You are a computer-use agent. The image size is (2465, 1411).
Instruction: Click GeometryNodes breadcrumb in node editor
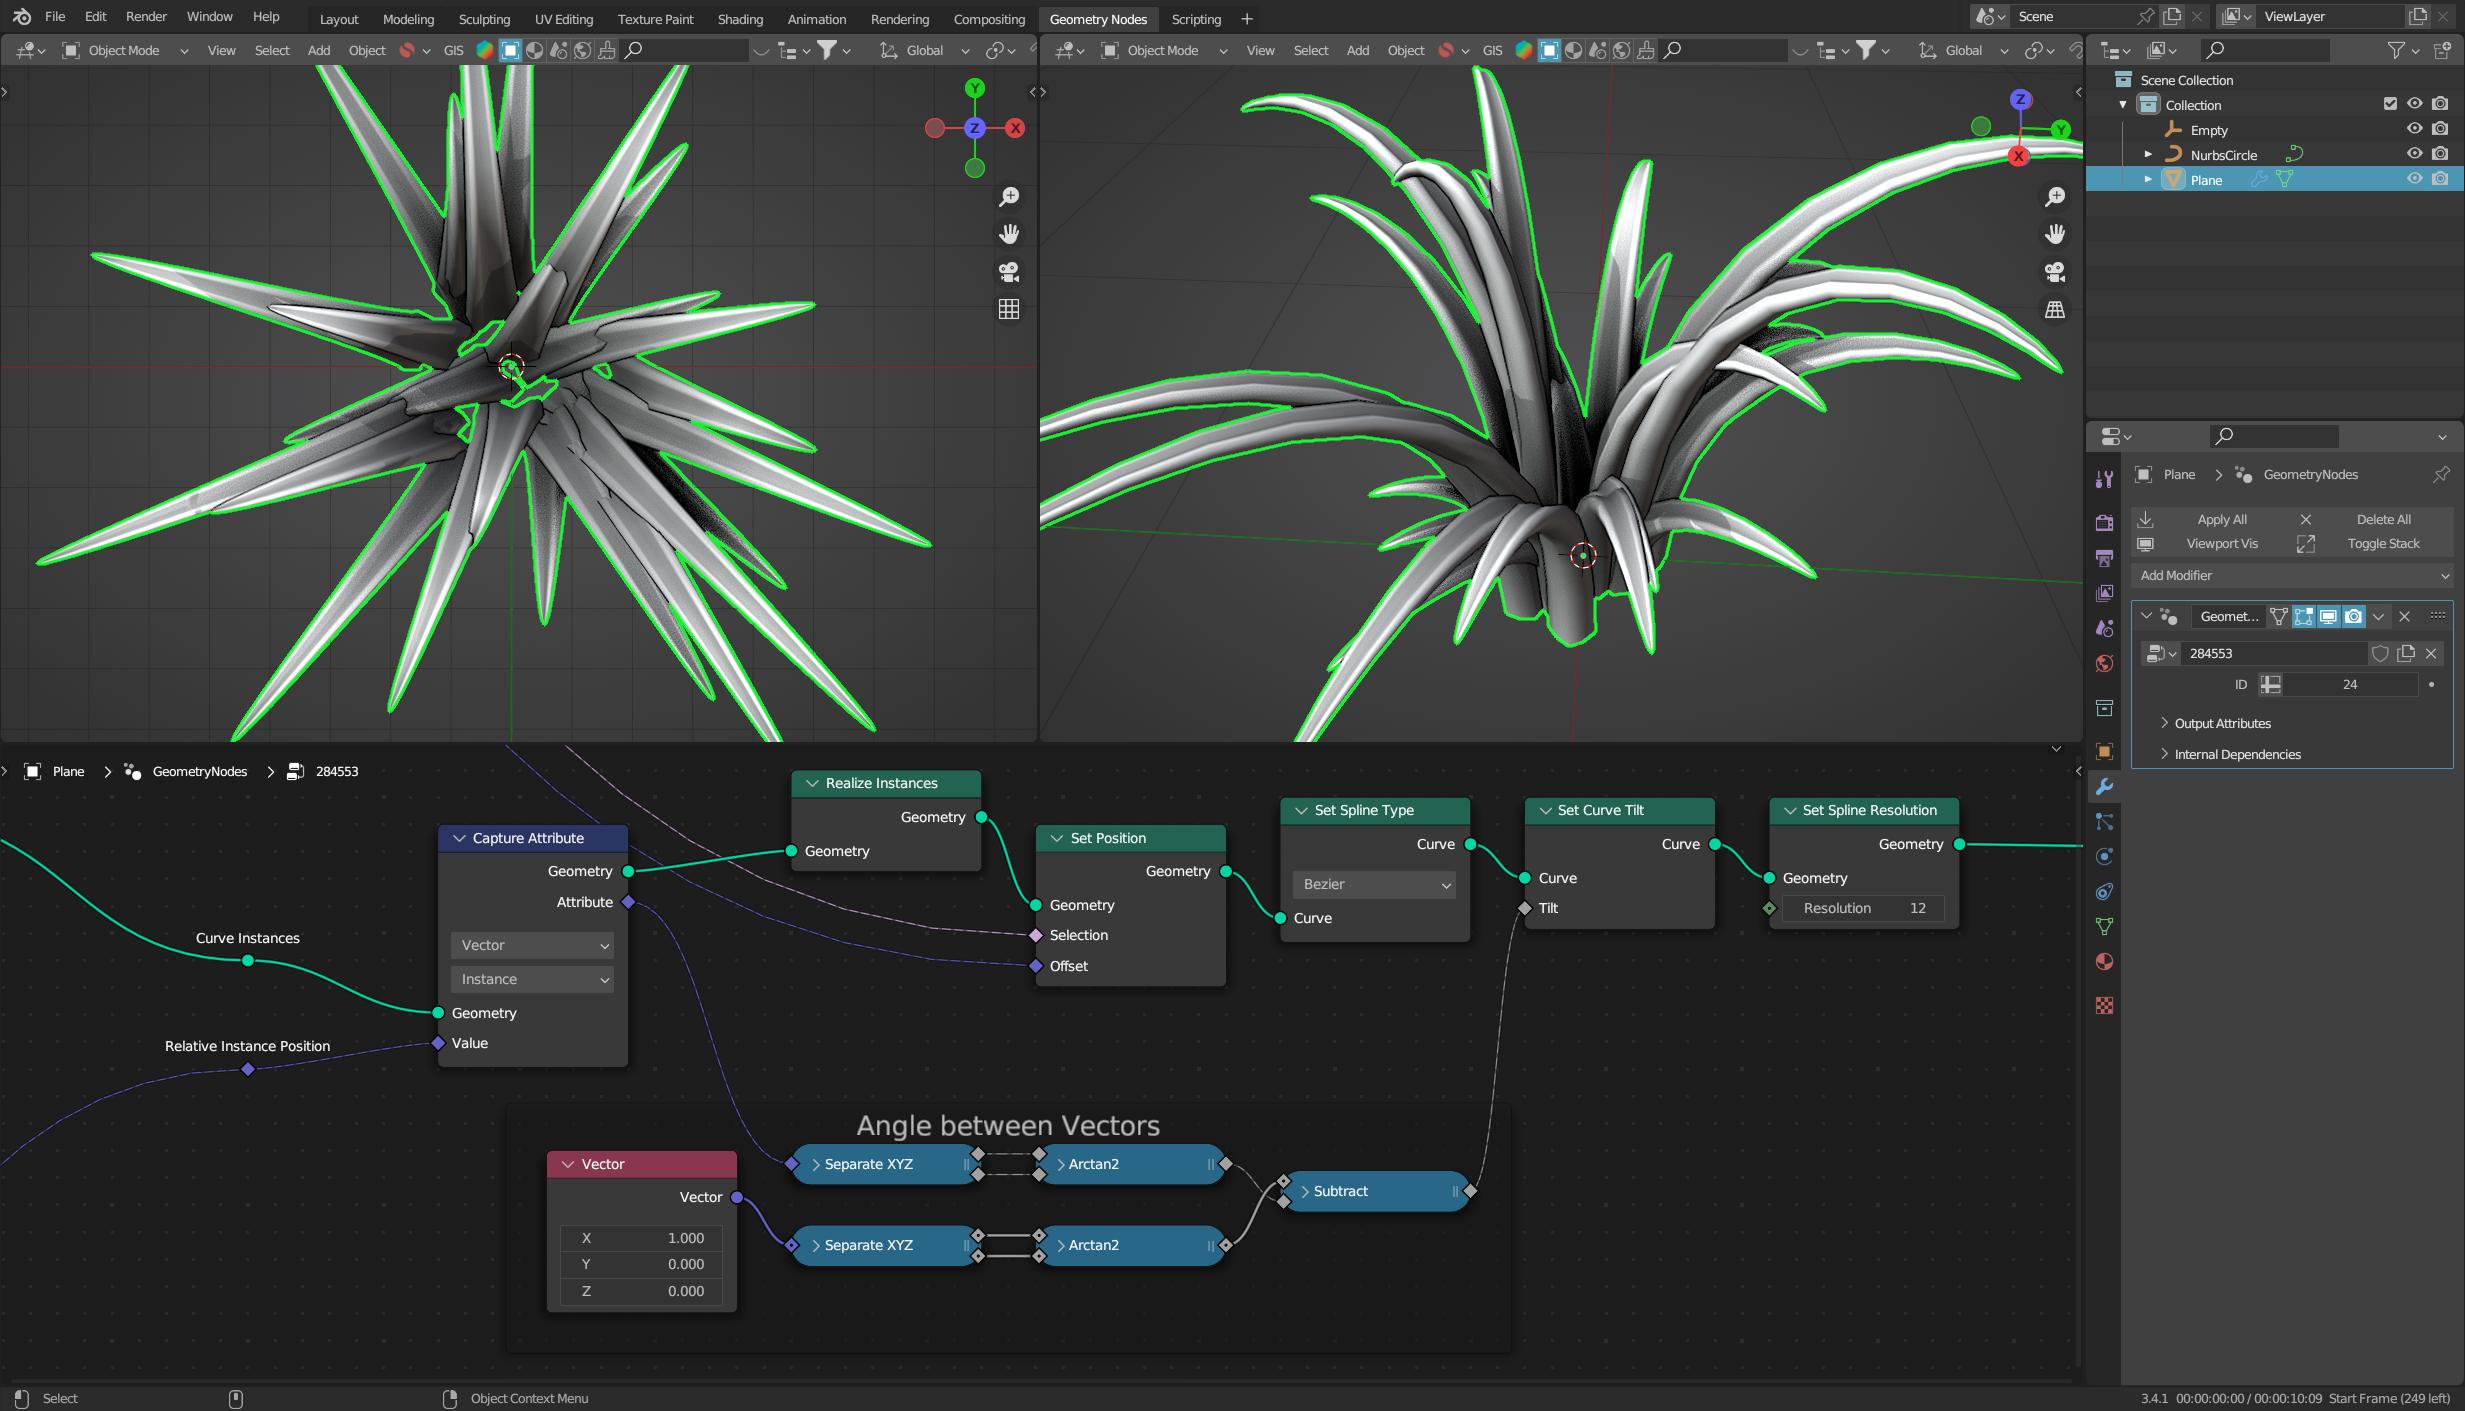tap(199, 771)
